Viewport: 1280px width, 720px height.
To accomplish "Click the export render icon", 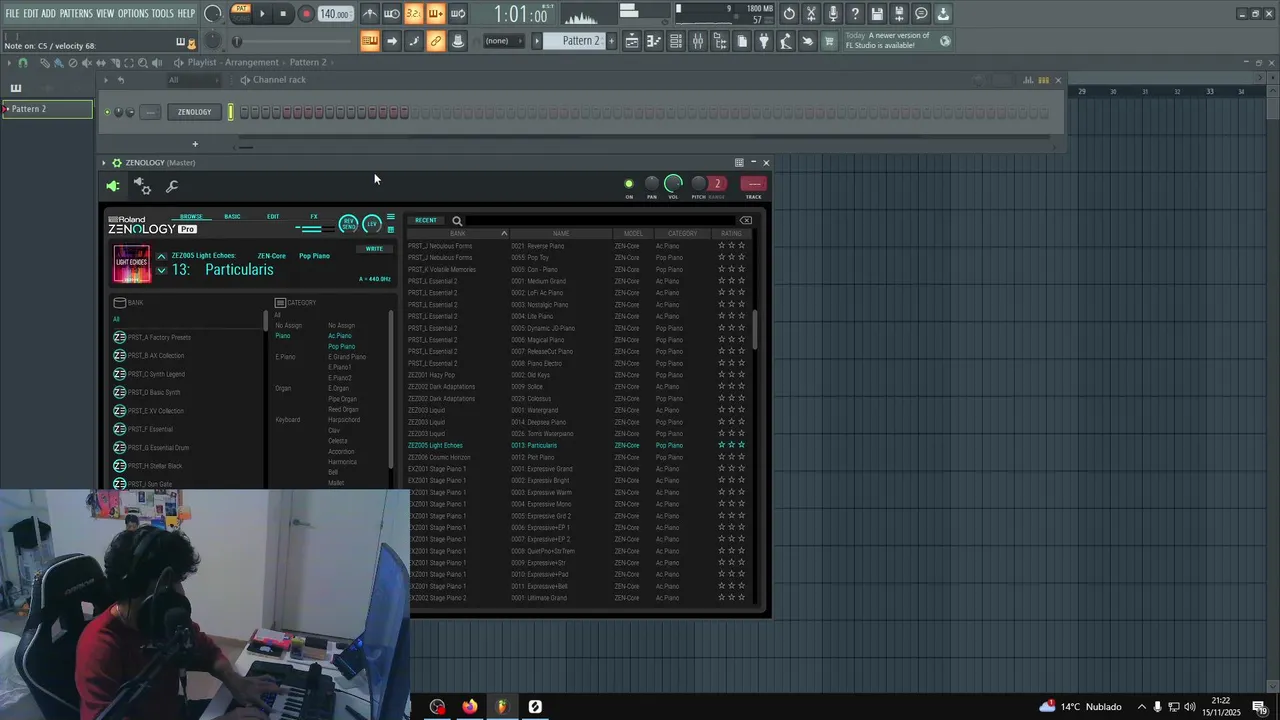I will click(x=899, y=14).
